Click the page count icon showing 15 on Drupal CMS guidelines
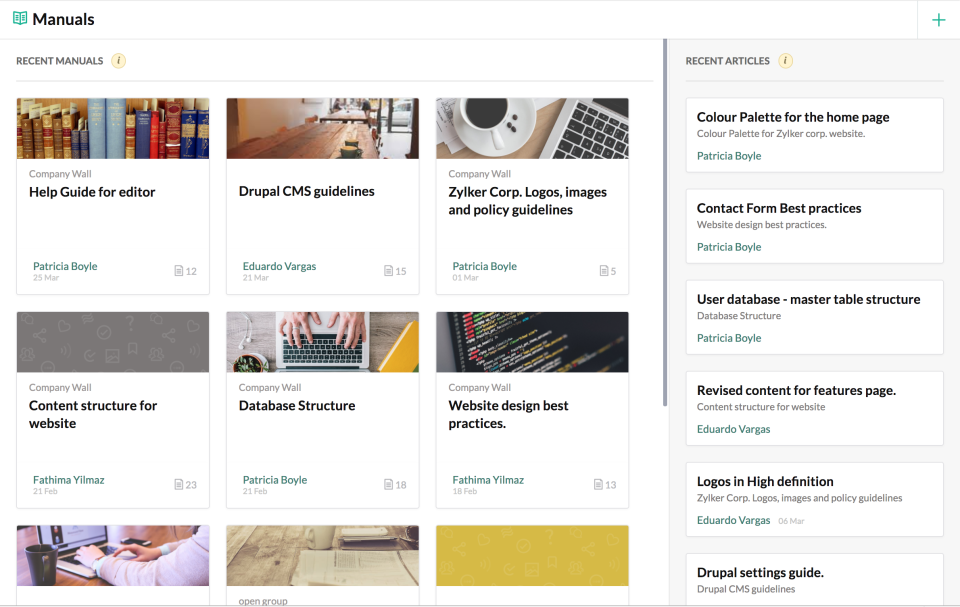This screenshot has height=607, width=960. [x=389, y=270]
